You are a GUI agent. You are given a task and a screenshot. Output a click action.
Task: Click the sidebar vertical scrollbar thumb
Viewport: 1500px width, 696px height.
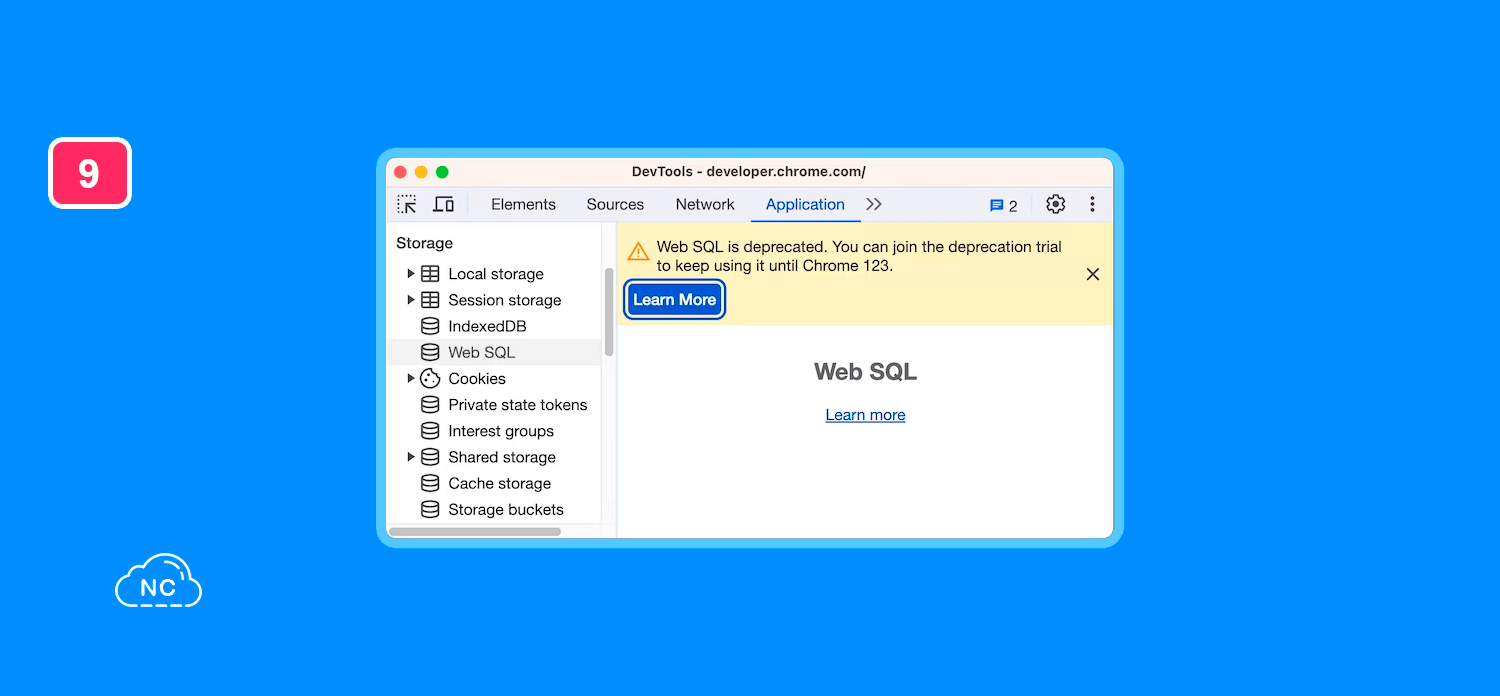pos(609,312)
